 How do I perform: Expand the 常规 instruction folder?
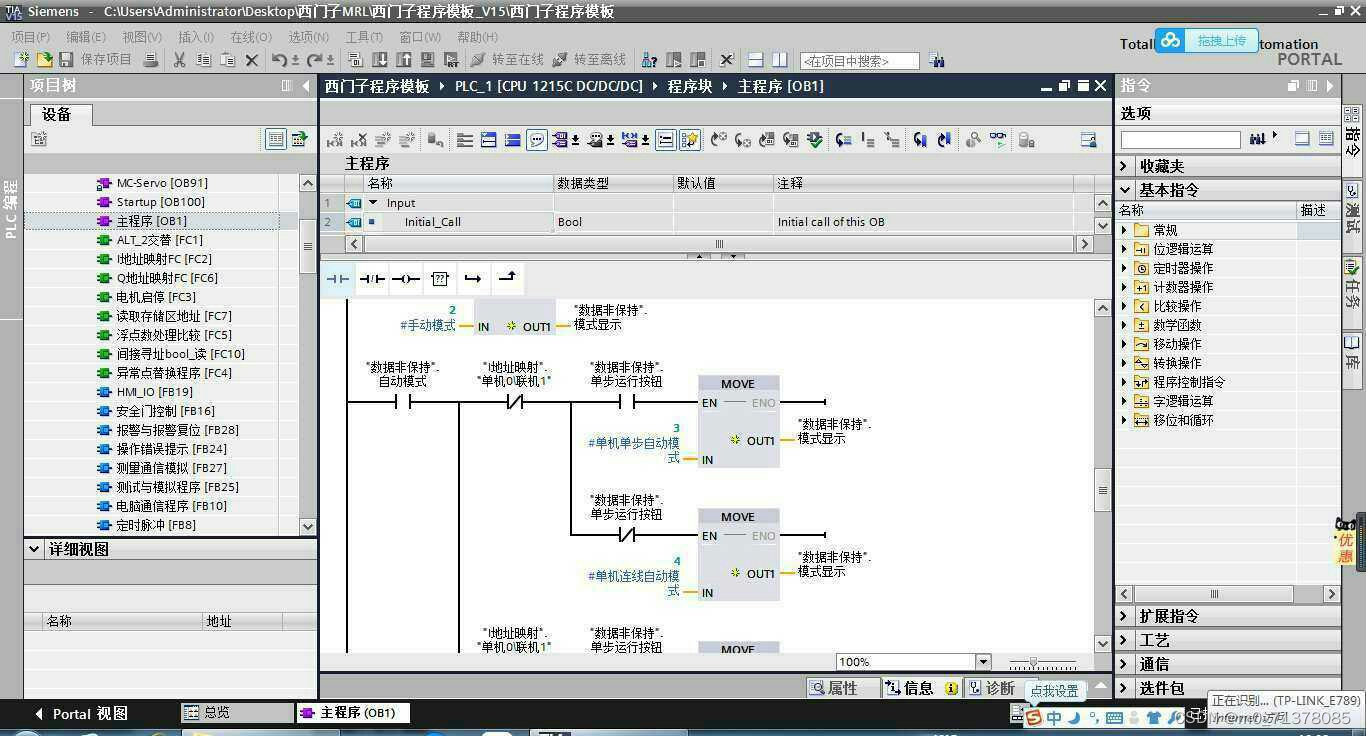pos(1124,230)
